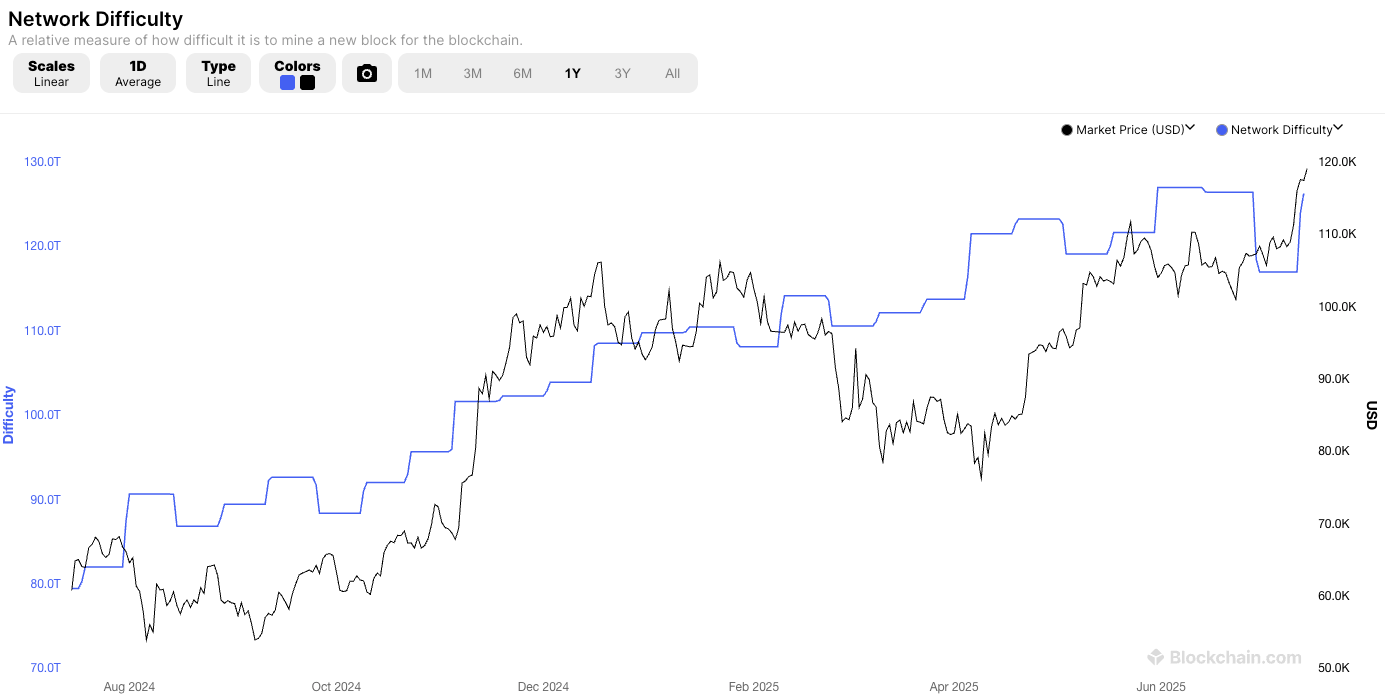
Task: Click the 1D Average interval control
Action: (138, 72)
